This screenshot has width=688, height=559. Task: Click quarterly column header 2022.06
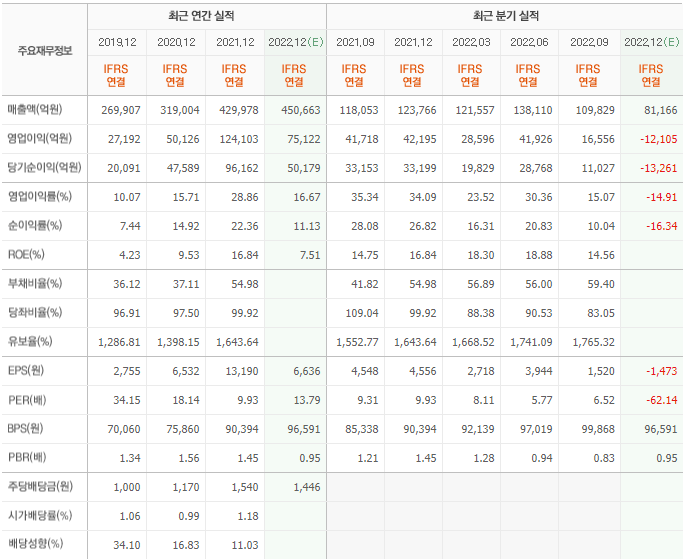pos(529,42)
